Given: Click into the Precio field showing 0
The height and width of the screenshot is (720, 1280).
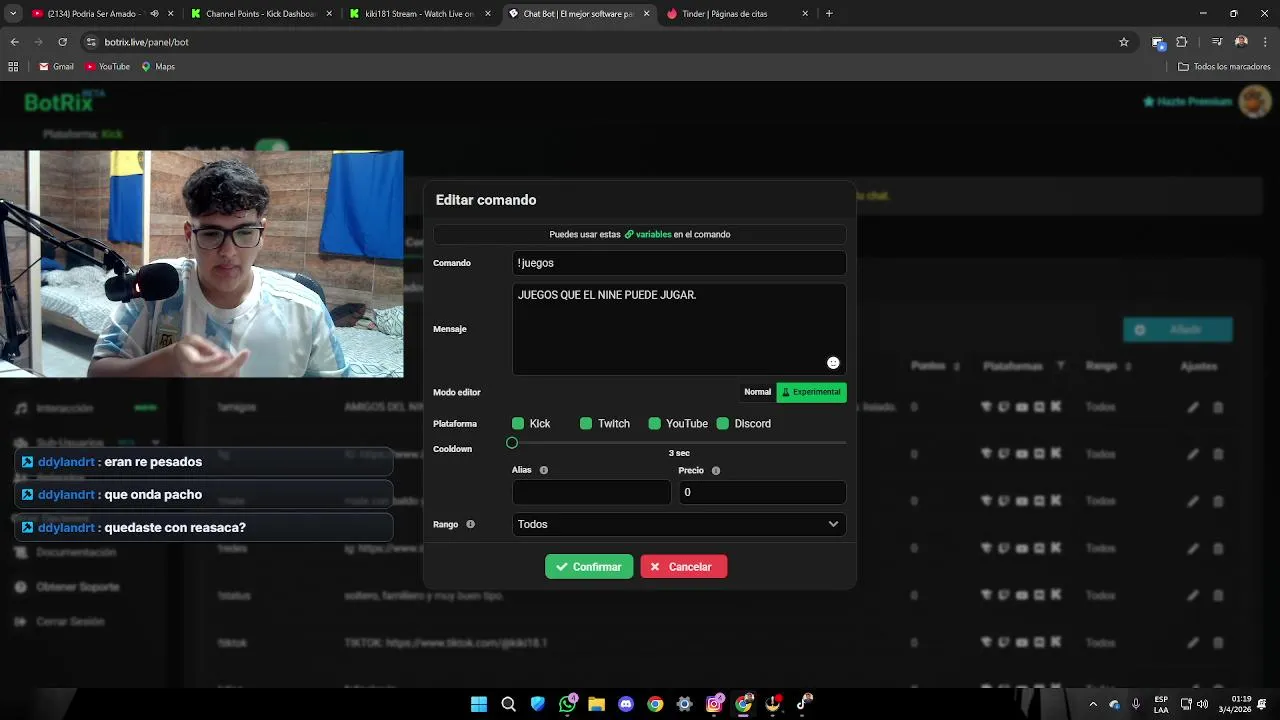Looking at the screenshot, I should [x=762, y=492].
